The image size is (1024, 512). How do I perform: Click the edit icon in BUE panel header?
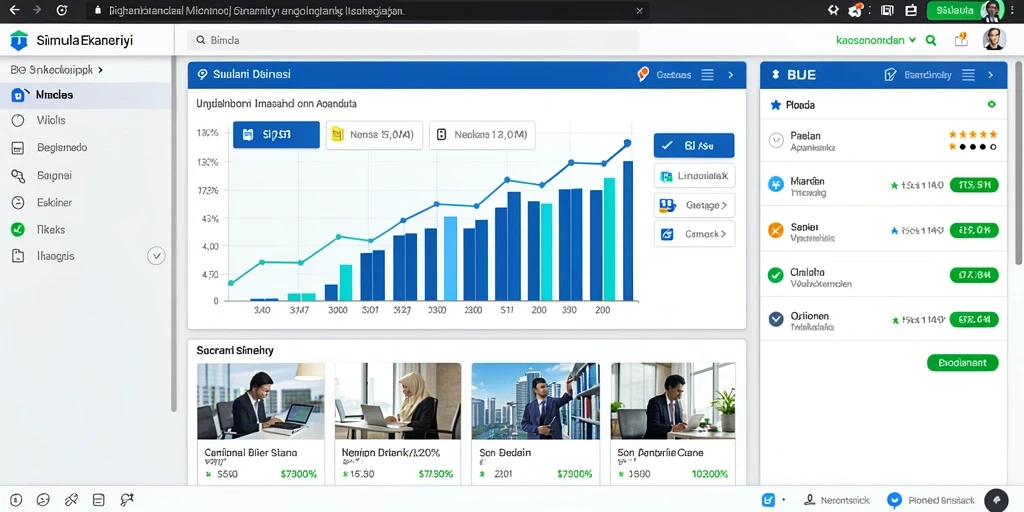coord(890,75)
